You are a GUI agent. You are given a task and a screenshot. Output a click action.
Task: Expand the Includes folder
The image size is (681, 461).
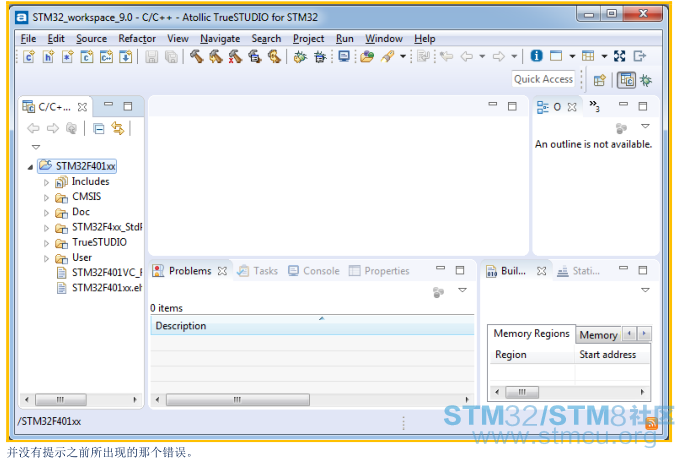[x=46, y=182]
